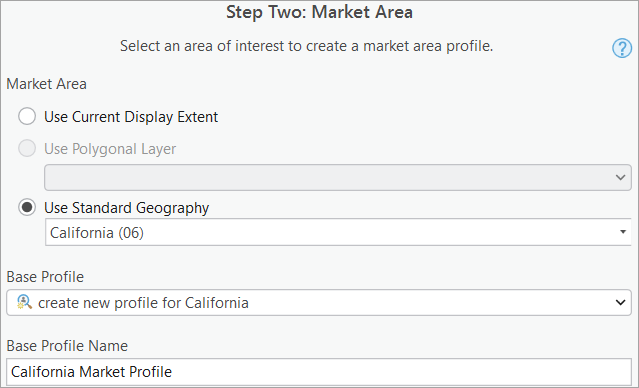This screenshot has height=388, width=639.
Task: Click the profile magnifier icon in Base Profile
Action: (x=24, y=302)
